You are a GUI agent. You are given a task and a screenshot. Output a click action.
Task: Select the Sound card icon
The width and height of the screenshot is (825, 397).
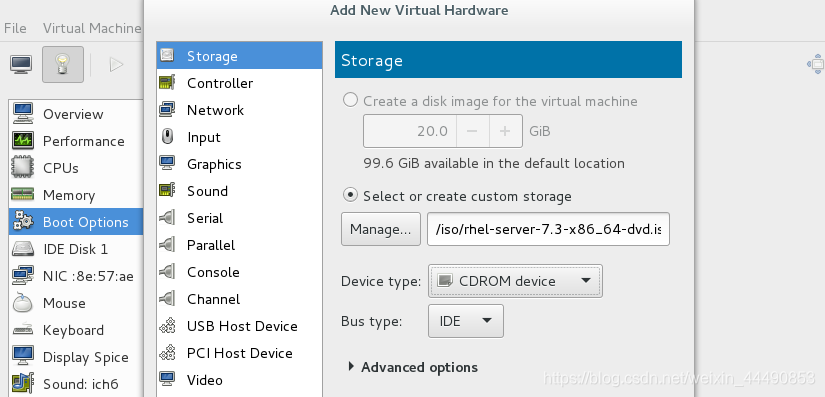[167, 190]
